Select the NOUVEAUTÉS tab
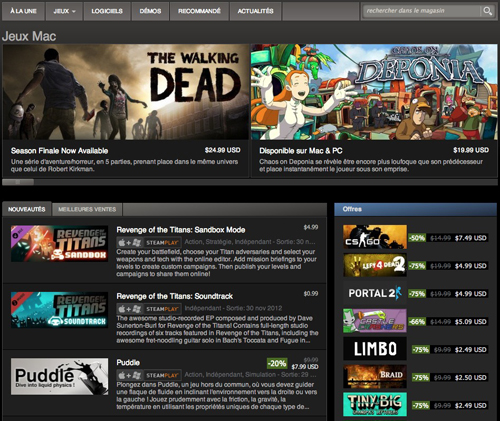Image resolution: width=500 pixels, height=421 pixels. click(x=27, y=209)
